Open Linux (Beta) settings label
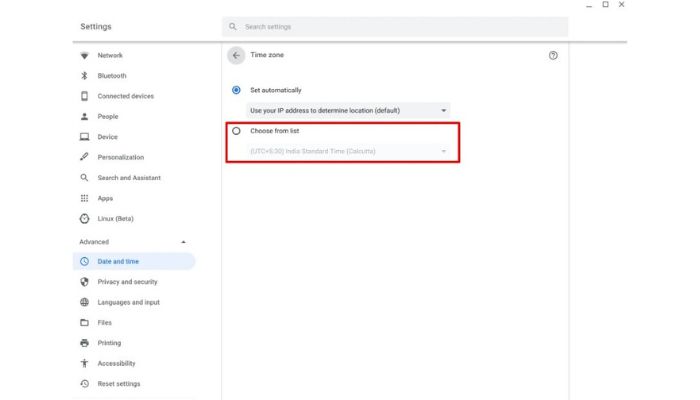Viewport: 700px width, 400px height. point(115,219)
